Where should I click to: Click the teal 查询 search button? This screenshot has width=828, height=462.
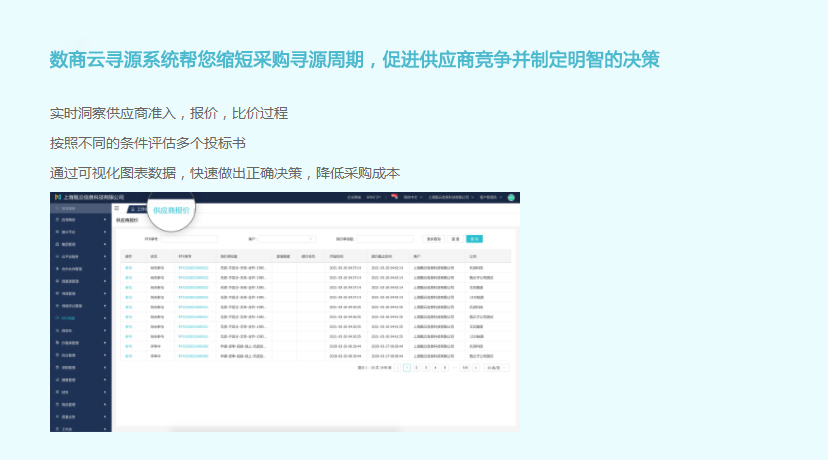pyautogui.click(x=474, y=239)
